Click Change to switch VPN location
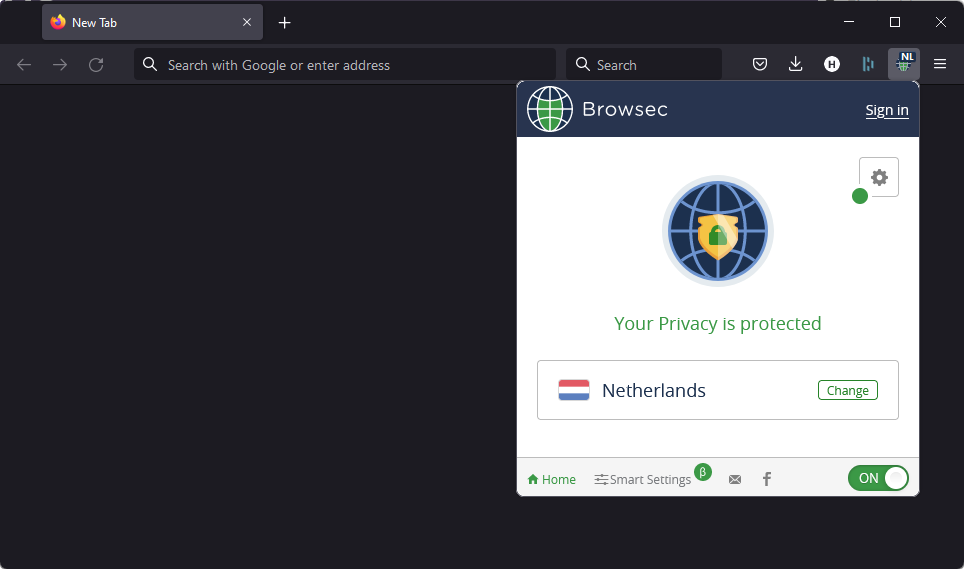Viewport: 964px width, 569px height. pyautogui.click(x=847, y=390)
